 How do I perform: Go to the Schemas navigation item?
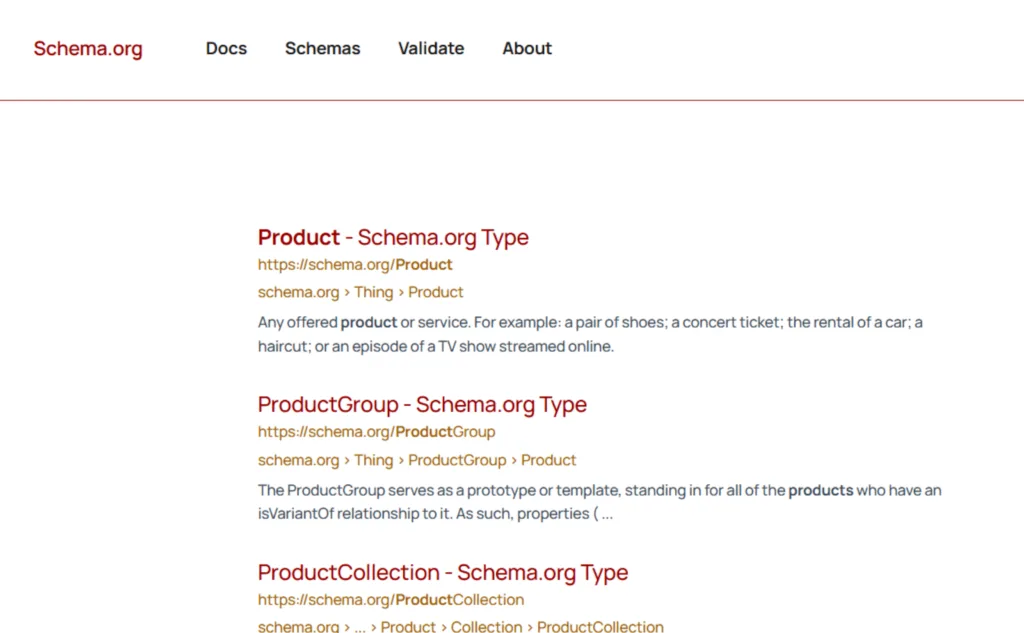click(x=322, y=48)
